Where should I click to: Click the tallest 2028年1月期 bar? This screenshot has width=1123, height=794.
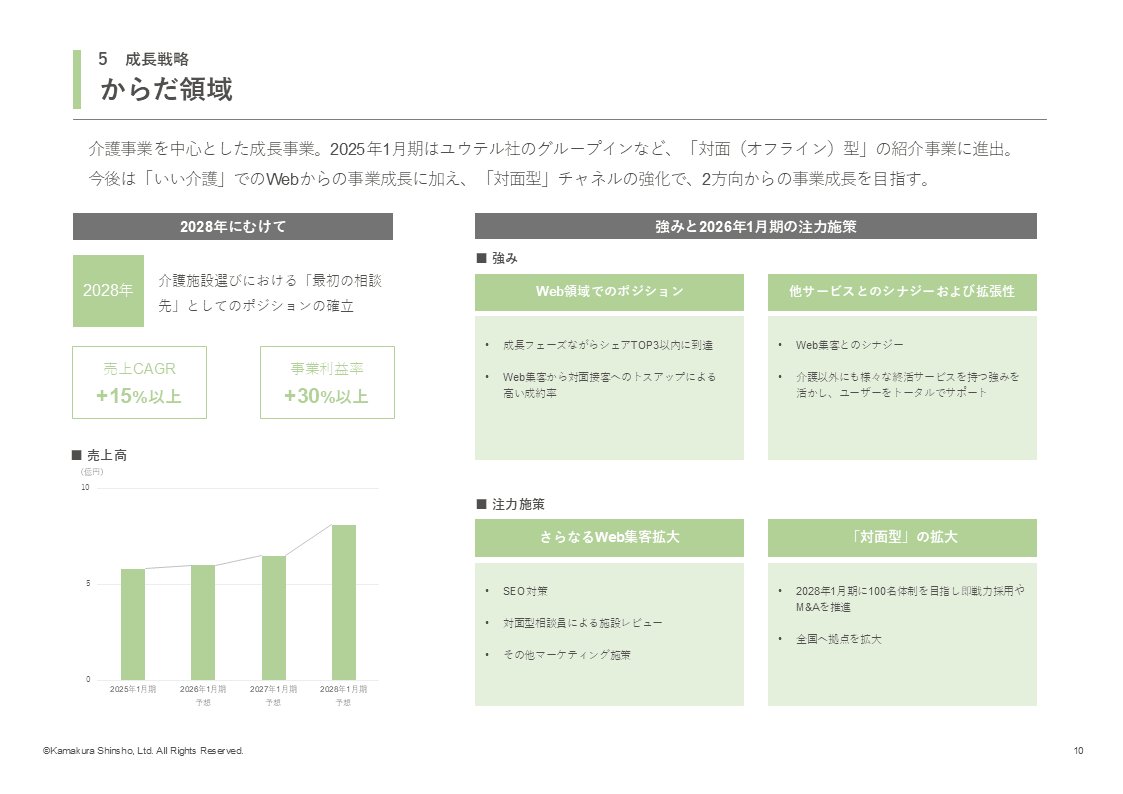click(x=343, y=602)
